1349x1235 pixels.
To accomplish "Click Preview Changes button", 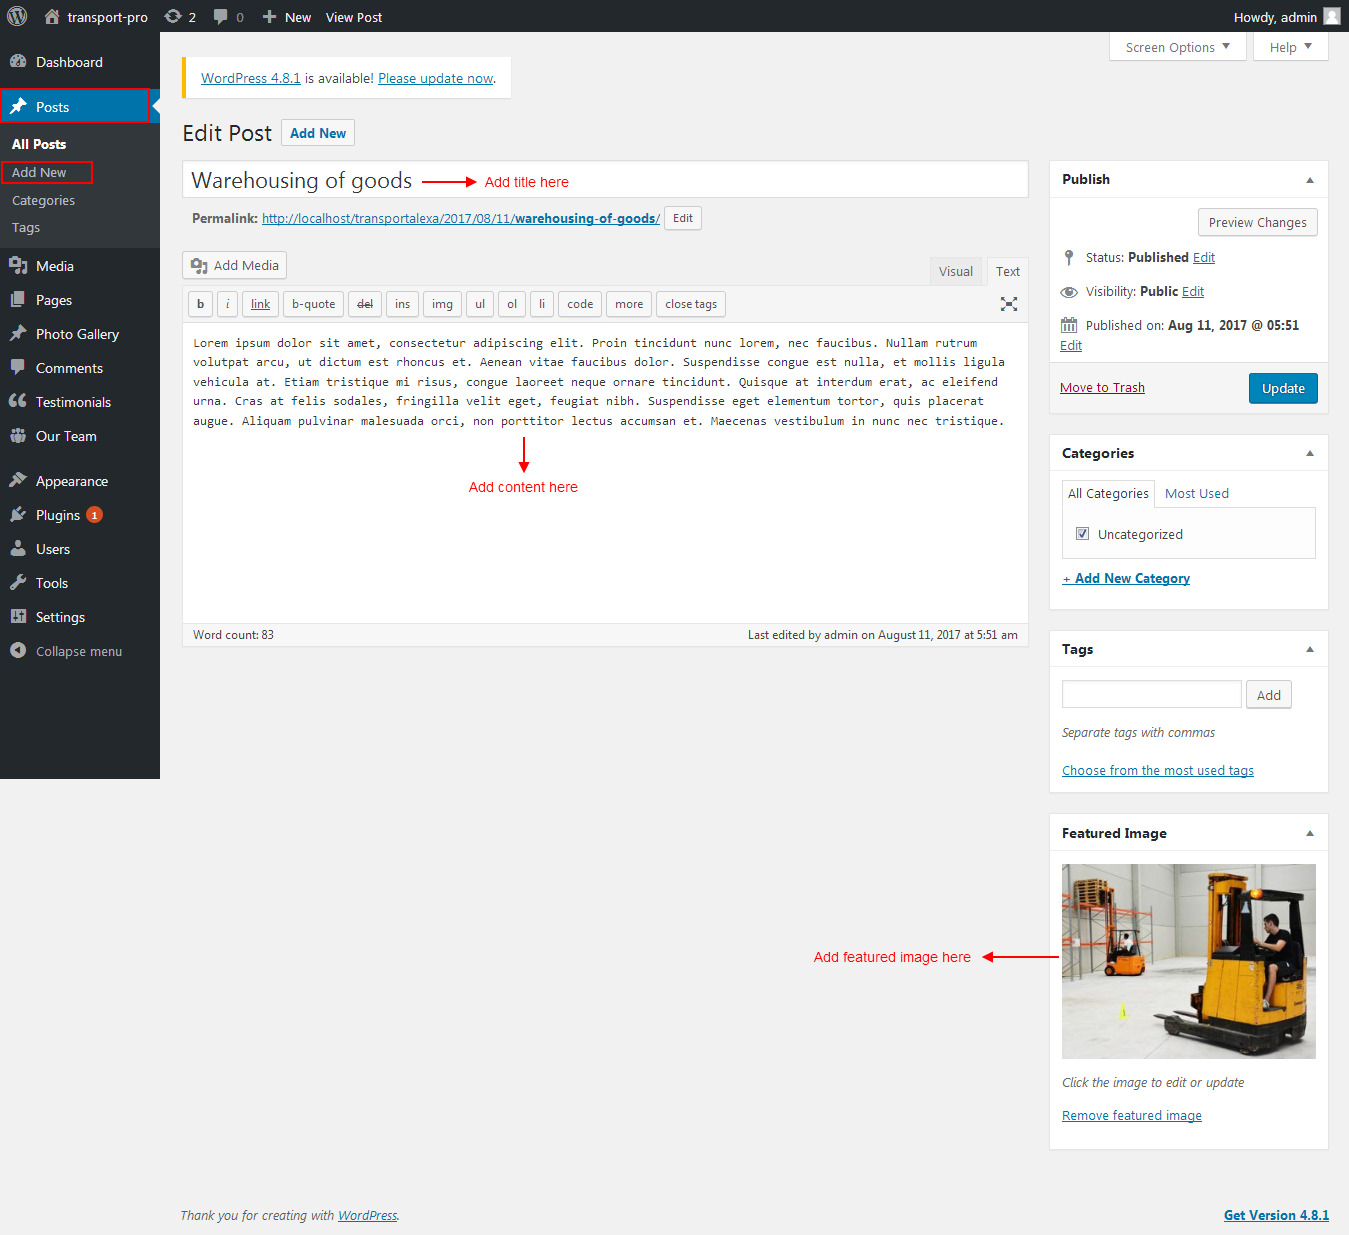I will click(x=1257, y=222).
